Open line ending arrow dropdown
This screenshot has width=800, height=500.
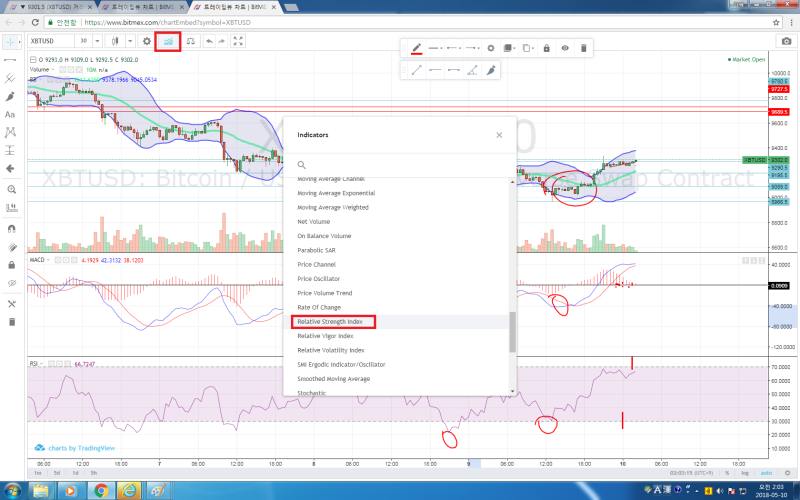pyautogui.click(x=472, y=48)
